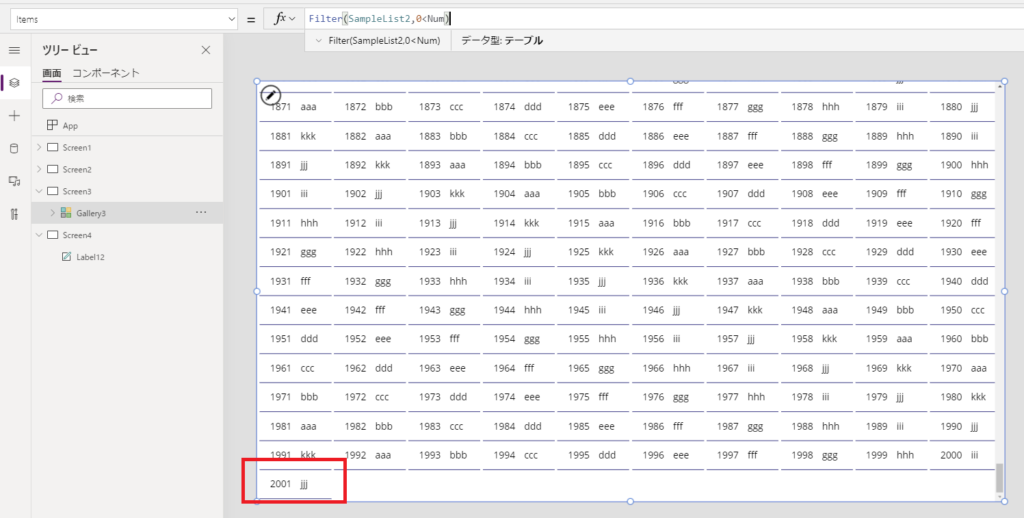Expand Screen1 in tree view
The height and width of the screenshot is (518, 1024).
point(39,148)
